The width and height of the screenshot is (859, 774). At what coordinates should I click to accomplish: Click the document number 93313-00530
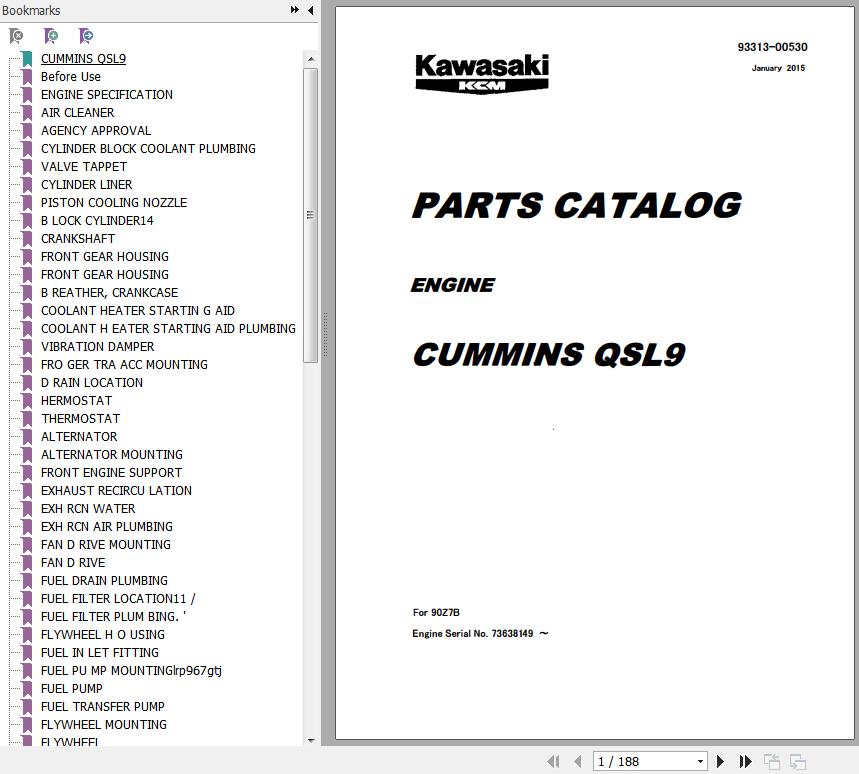click(772, 47)
